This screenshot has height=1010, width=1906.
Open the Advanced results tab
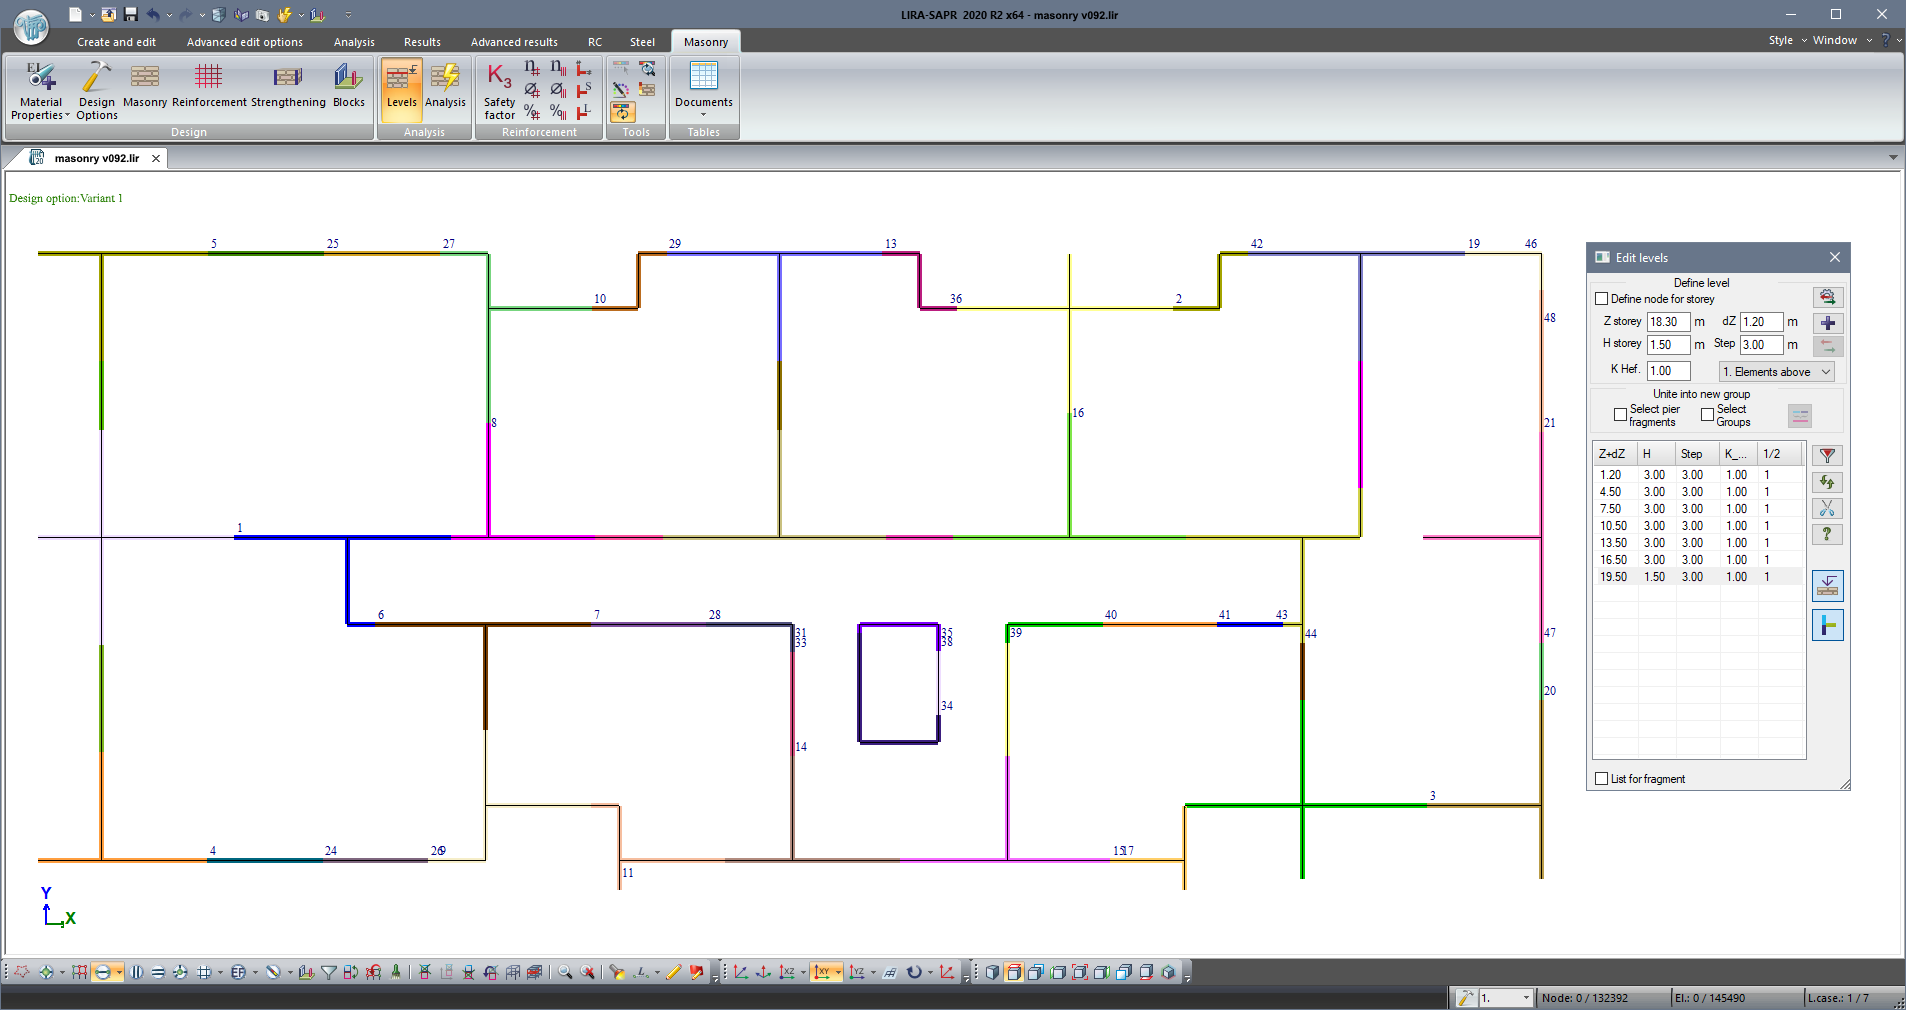coord(514,42)
